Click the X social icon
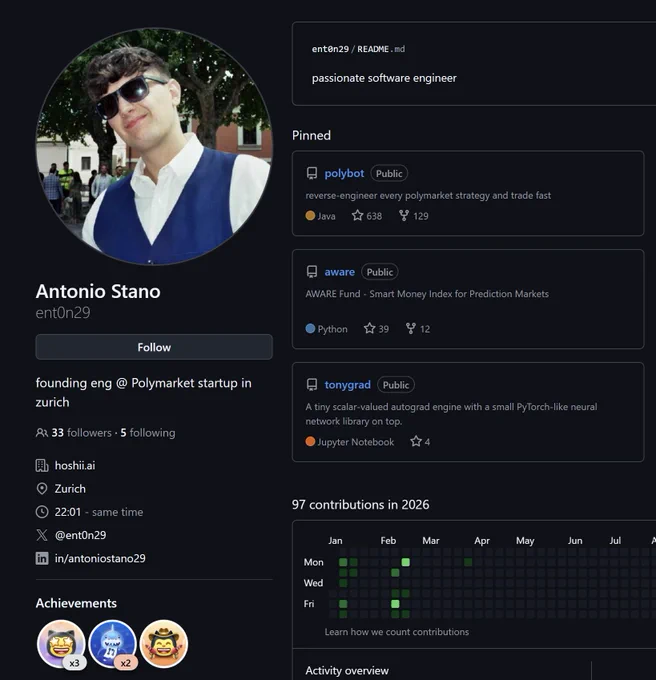Image resolution: width=656 pixels, height=680 pixels. point(42,535)
